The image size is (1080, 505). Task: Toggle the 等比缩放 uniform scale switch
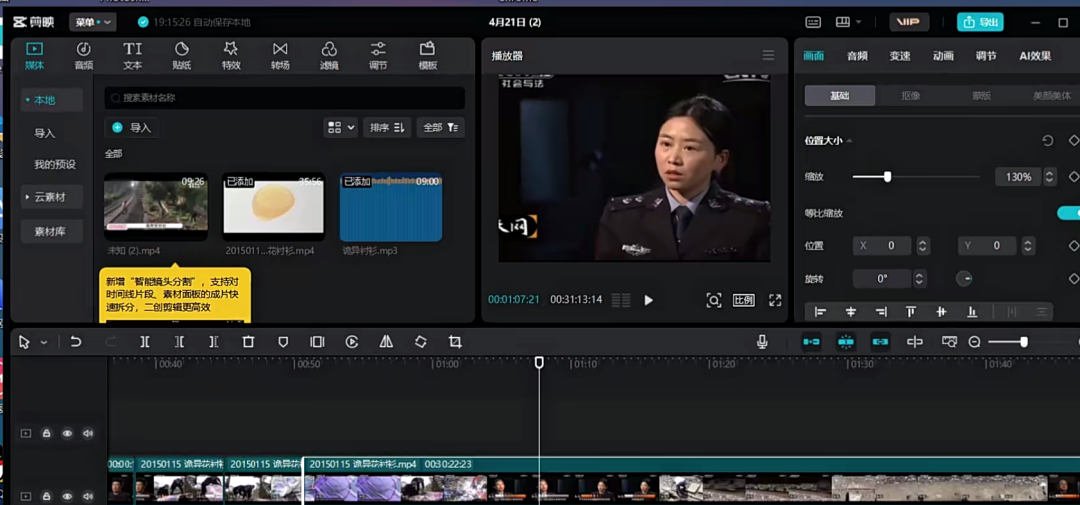pyautogui.click(x=1068, y=213)
